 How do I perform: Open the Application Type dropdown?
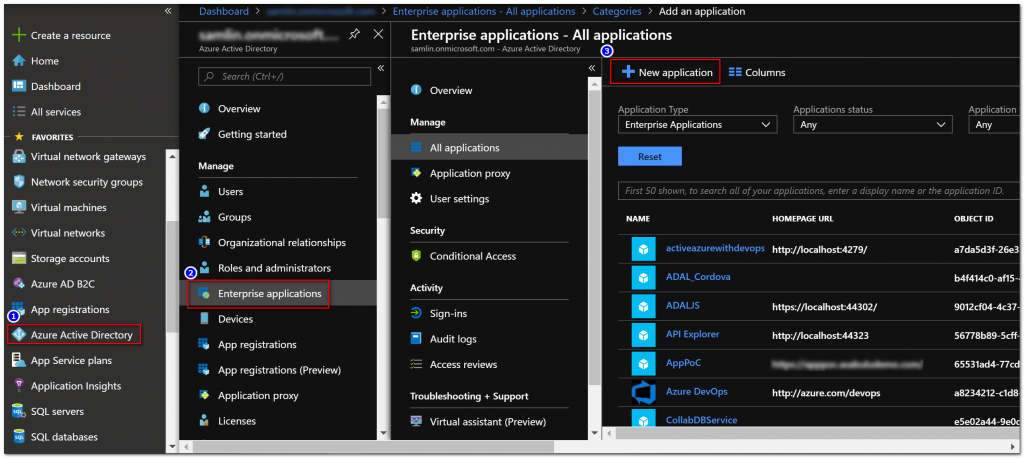coord(697,124)
